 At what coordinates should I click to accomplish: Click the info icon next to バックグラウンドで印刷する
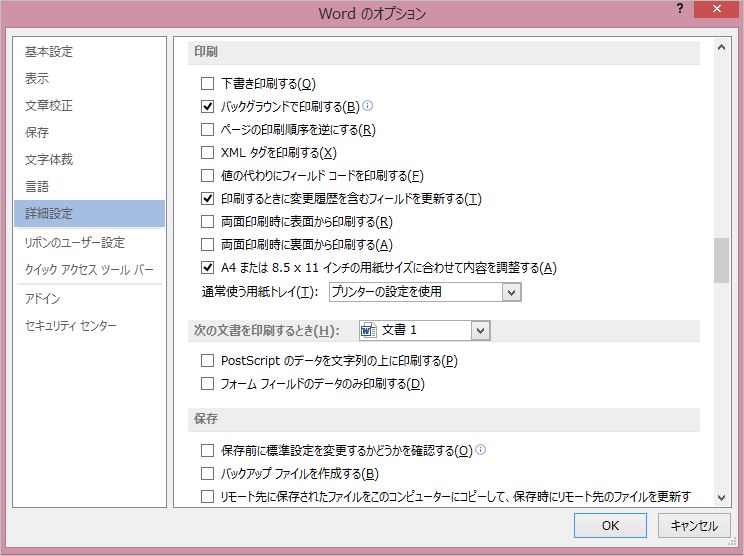click(367, 106)
